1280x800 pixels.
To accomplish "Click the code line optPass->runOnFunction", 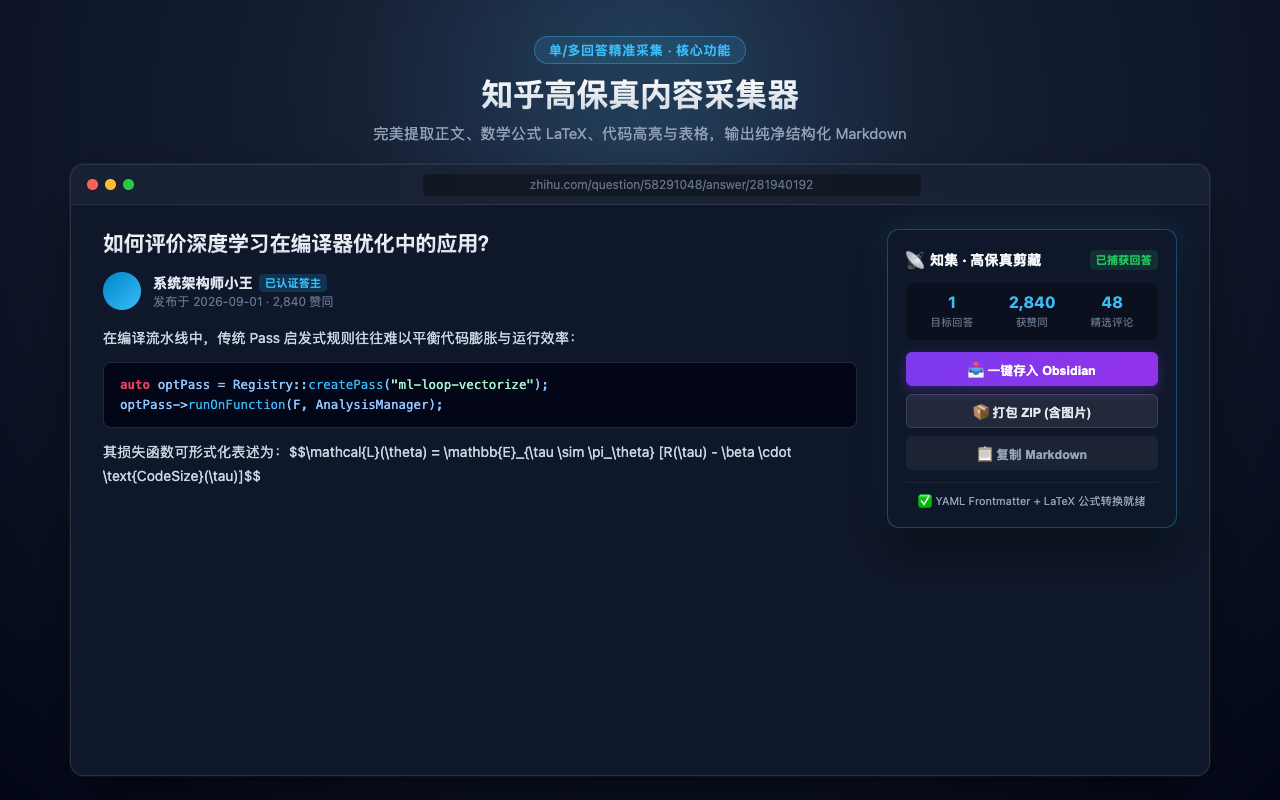I will (281, 404).
